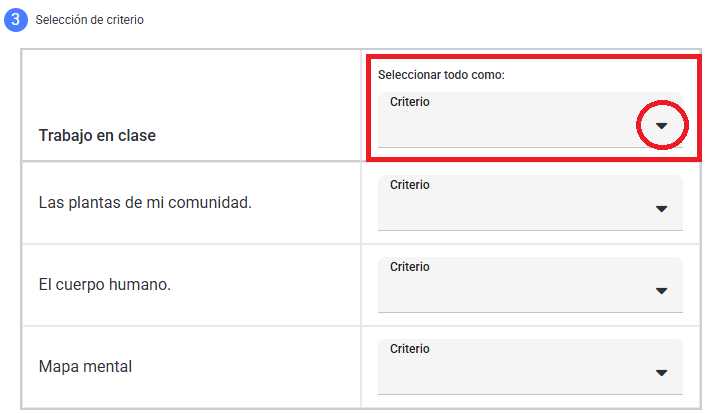Screen dimensions: 711x413
Task: Open the 'Seleccionar todo como' Criterio dropdown
Action: click(x=530, y=120)
